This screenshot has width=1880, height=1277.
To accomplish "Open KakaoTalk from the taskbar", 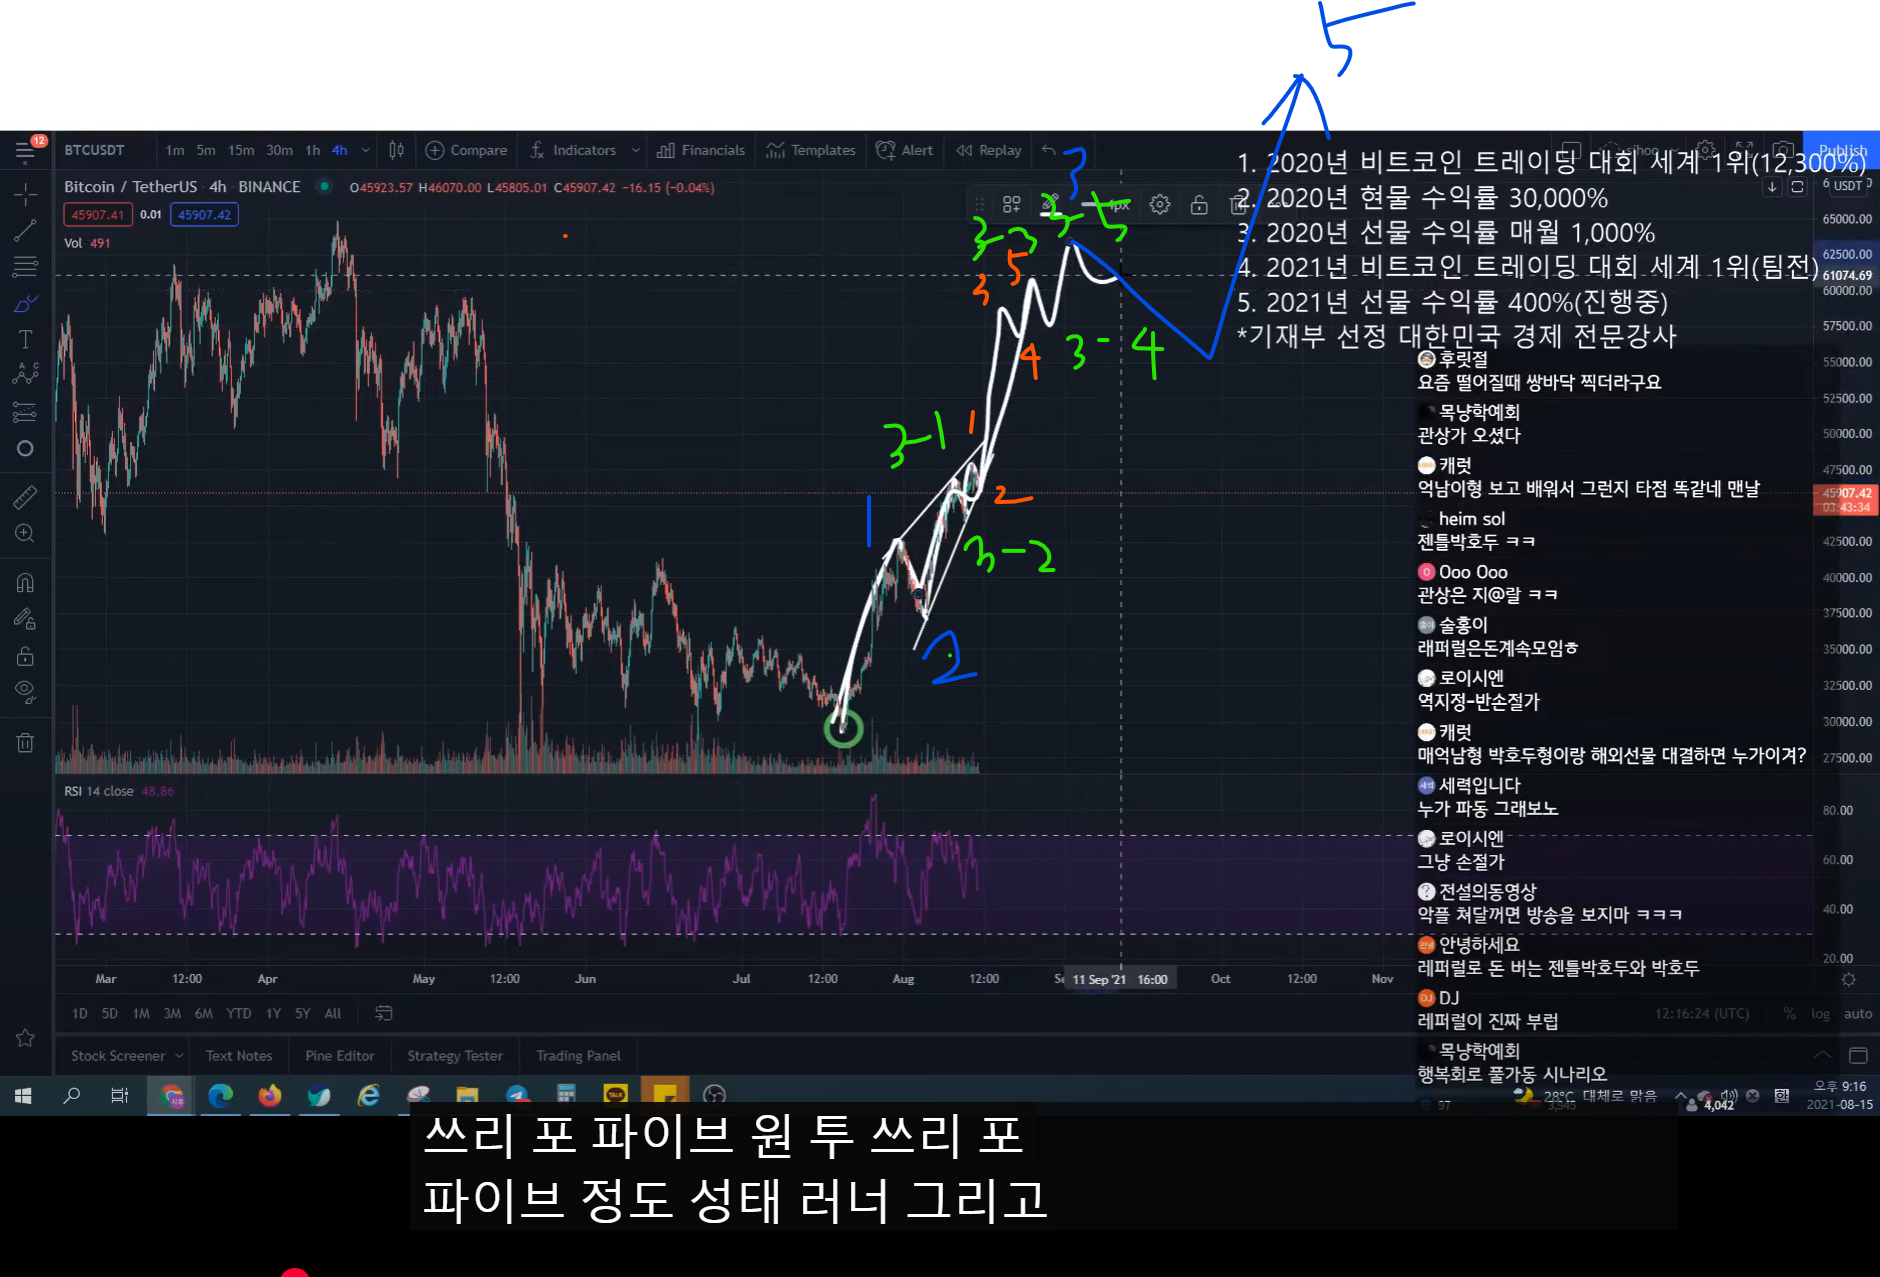I will pyautogui.click(x=615, y=1095).
